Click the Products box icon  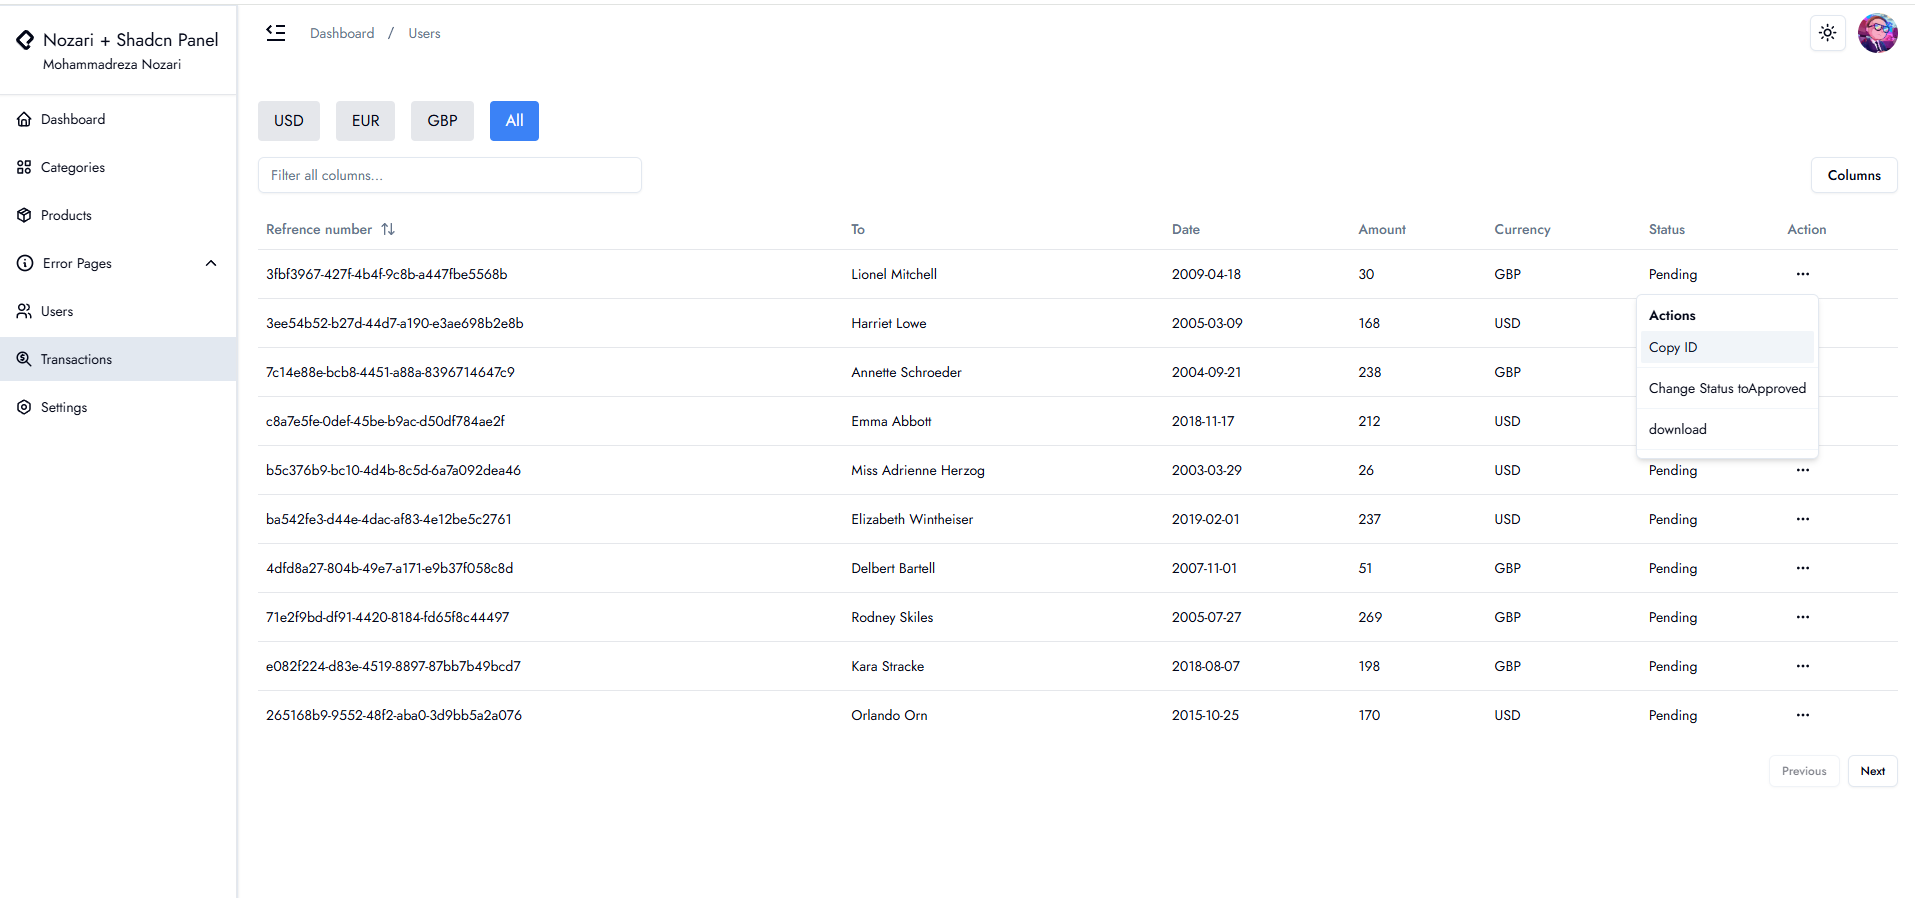[x=25, y=215]
